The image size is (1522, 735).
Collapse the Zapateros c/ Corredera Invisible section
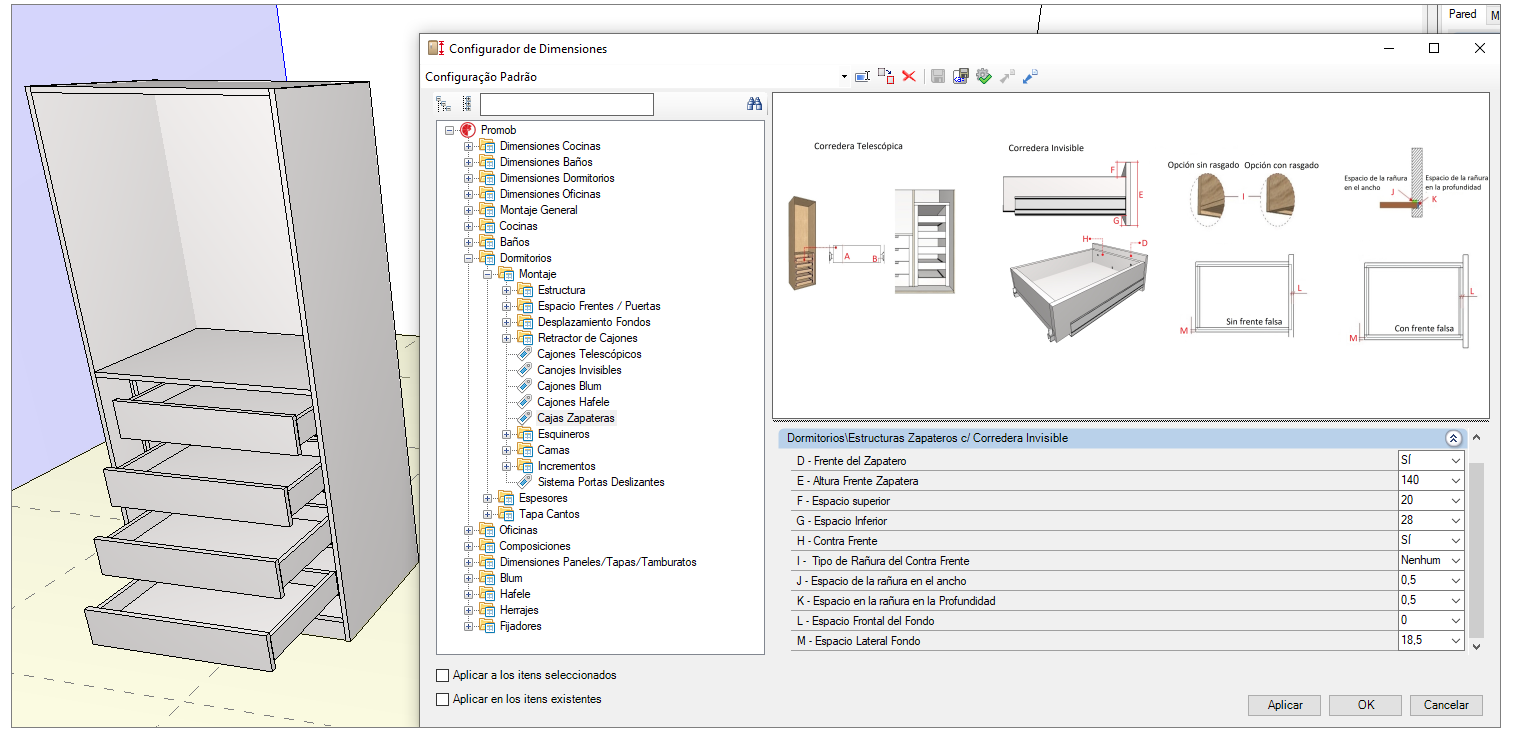click(x=1453, y=438)
